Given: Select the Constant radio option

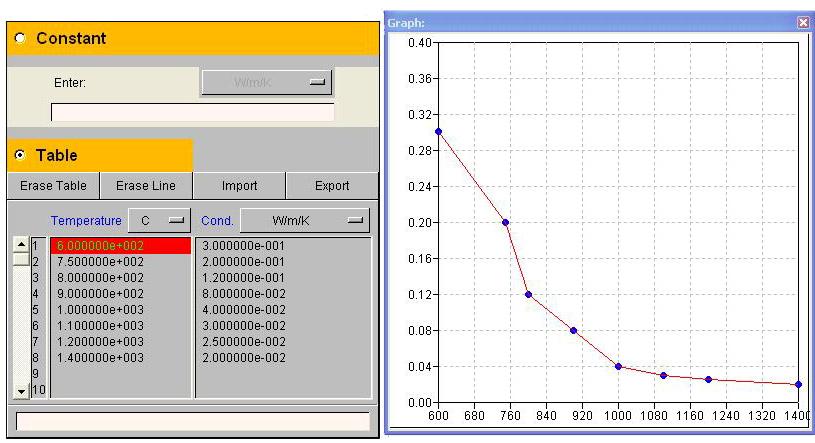Looking at the screenshot, I should tap(20, 38).
